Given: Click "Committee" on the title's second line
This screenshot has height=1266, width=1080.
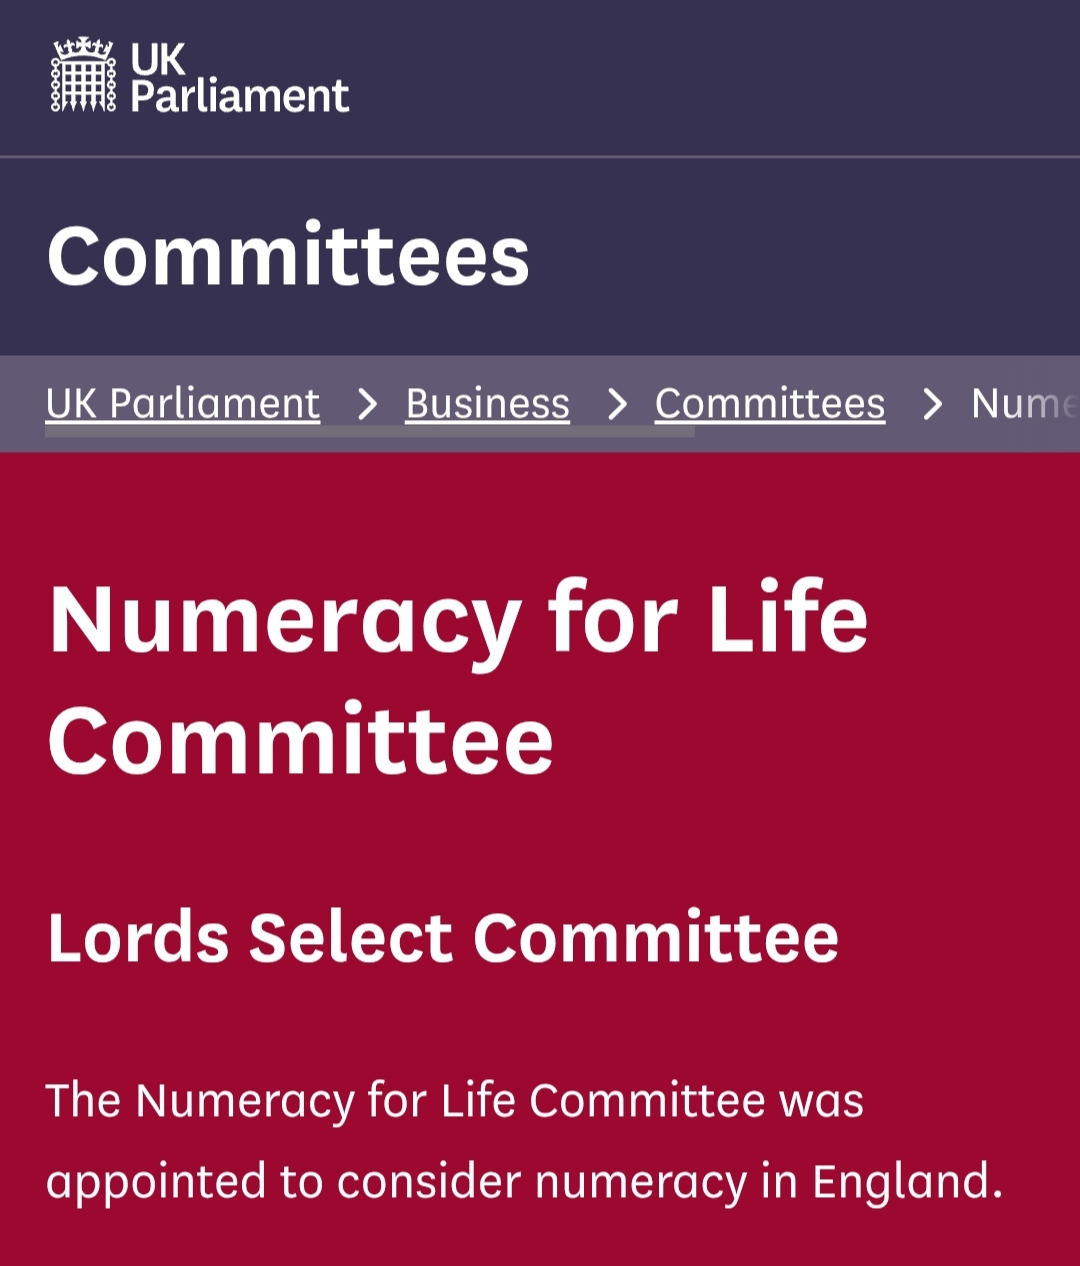Looking at the screenshot, I should coord(300,742).
